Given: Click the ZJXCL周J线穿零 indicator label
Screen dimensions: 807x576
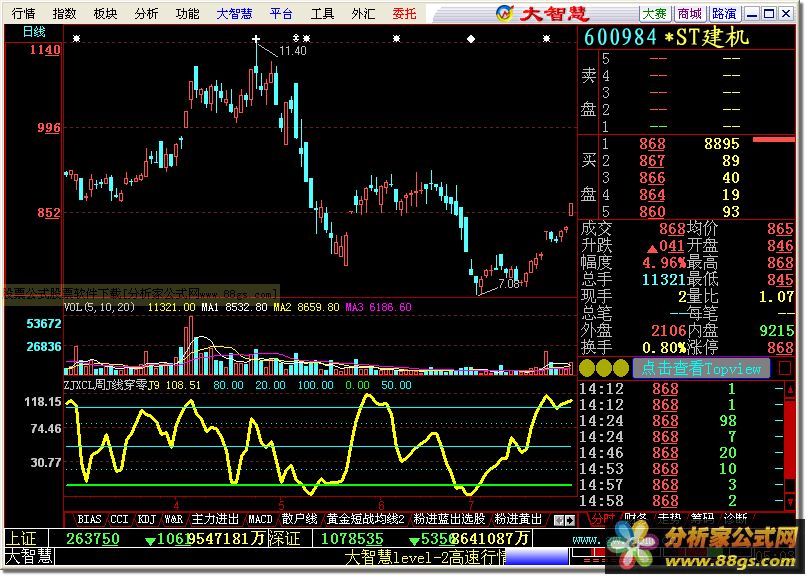Looking at the screenshot, I should pyautogui.click(x=105, y=385).
